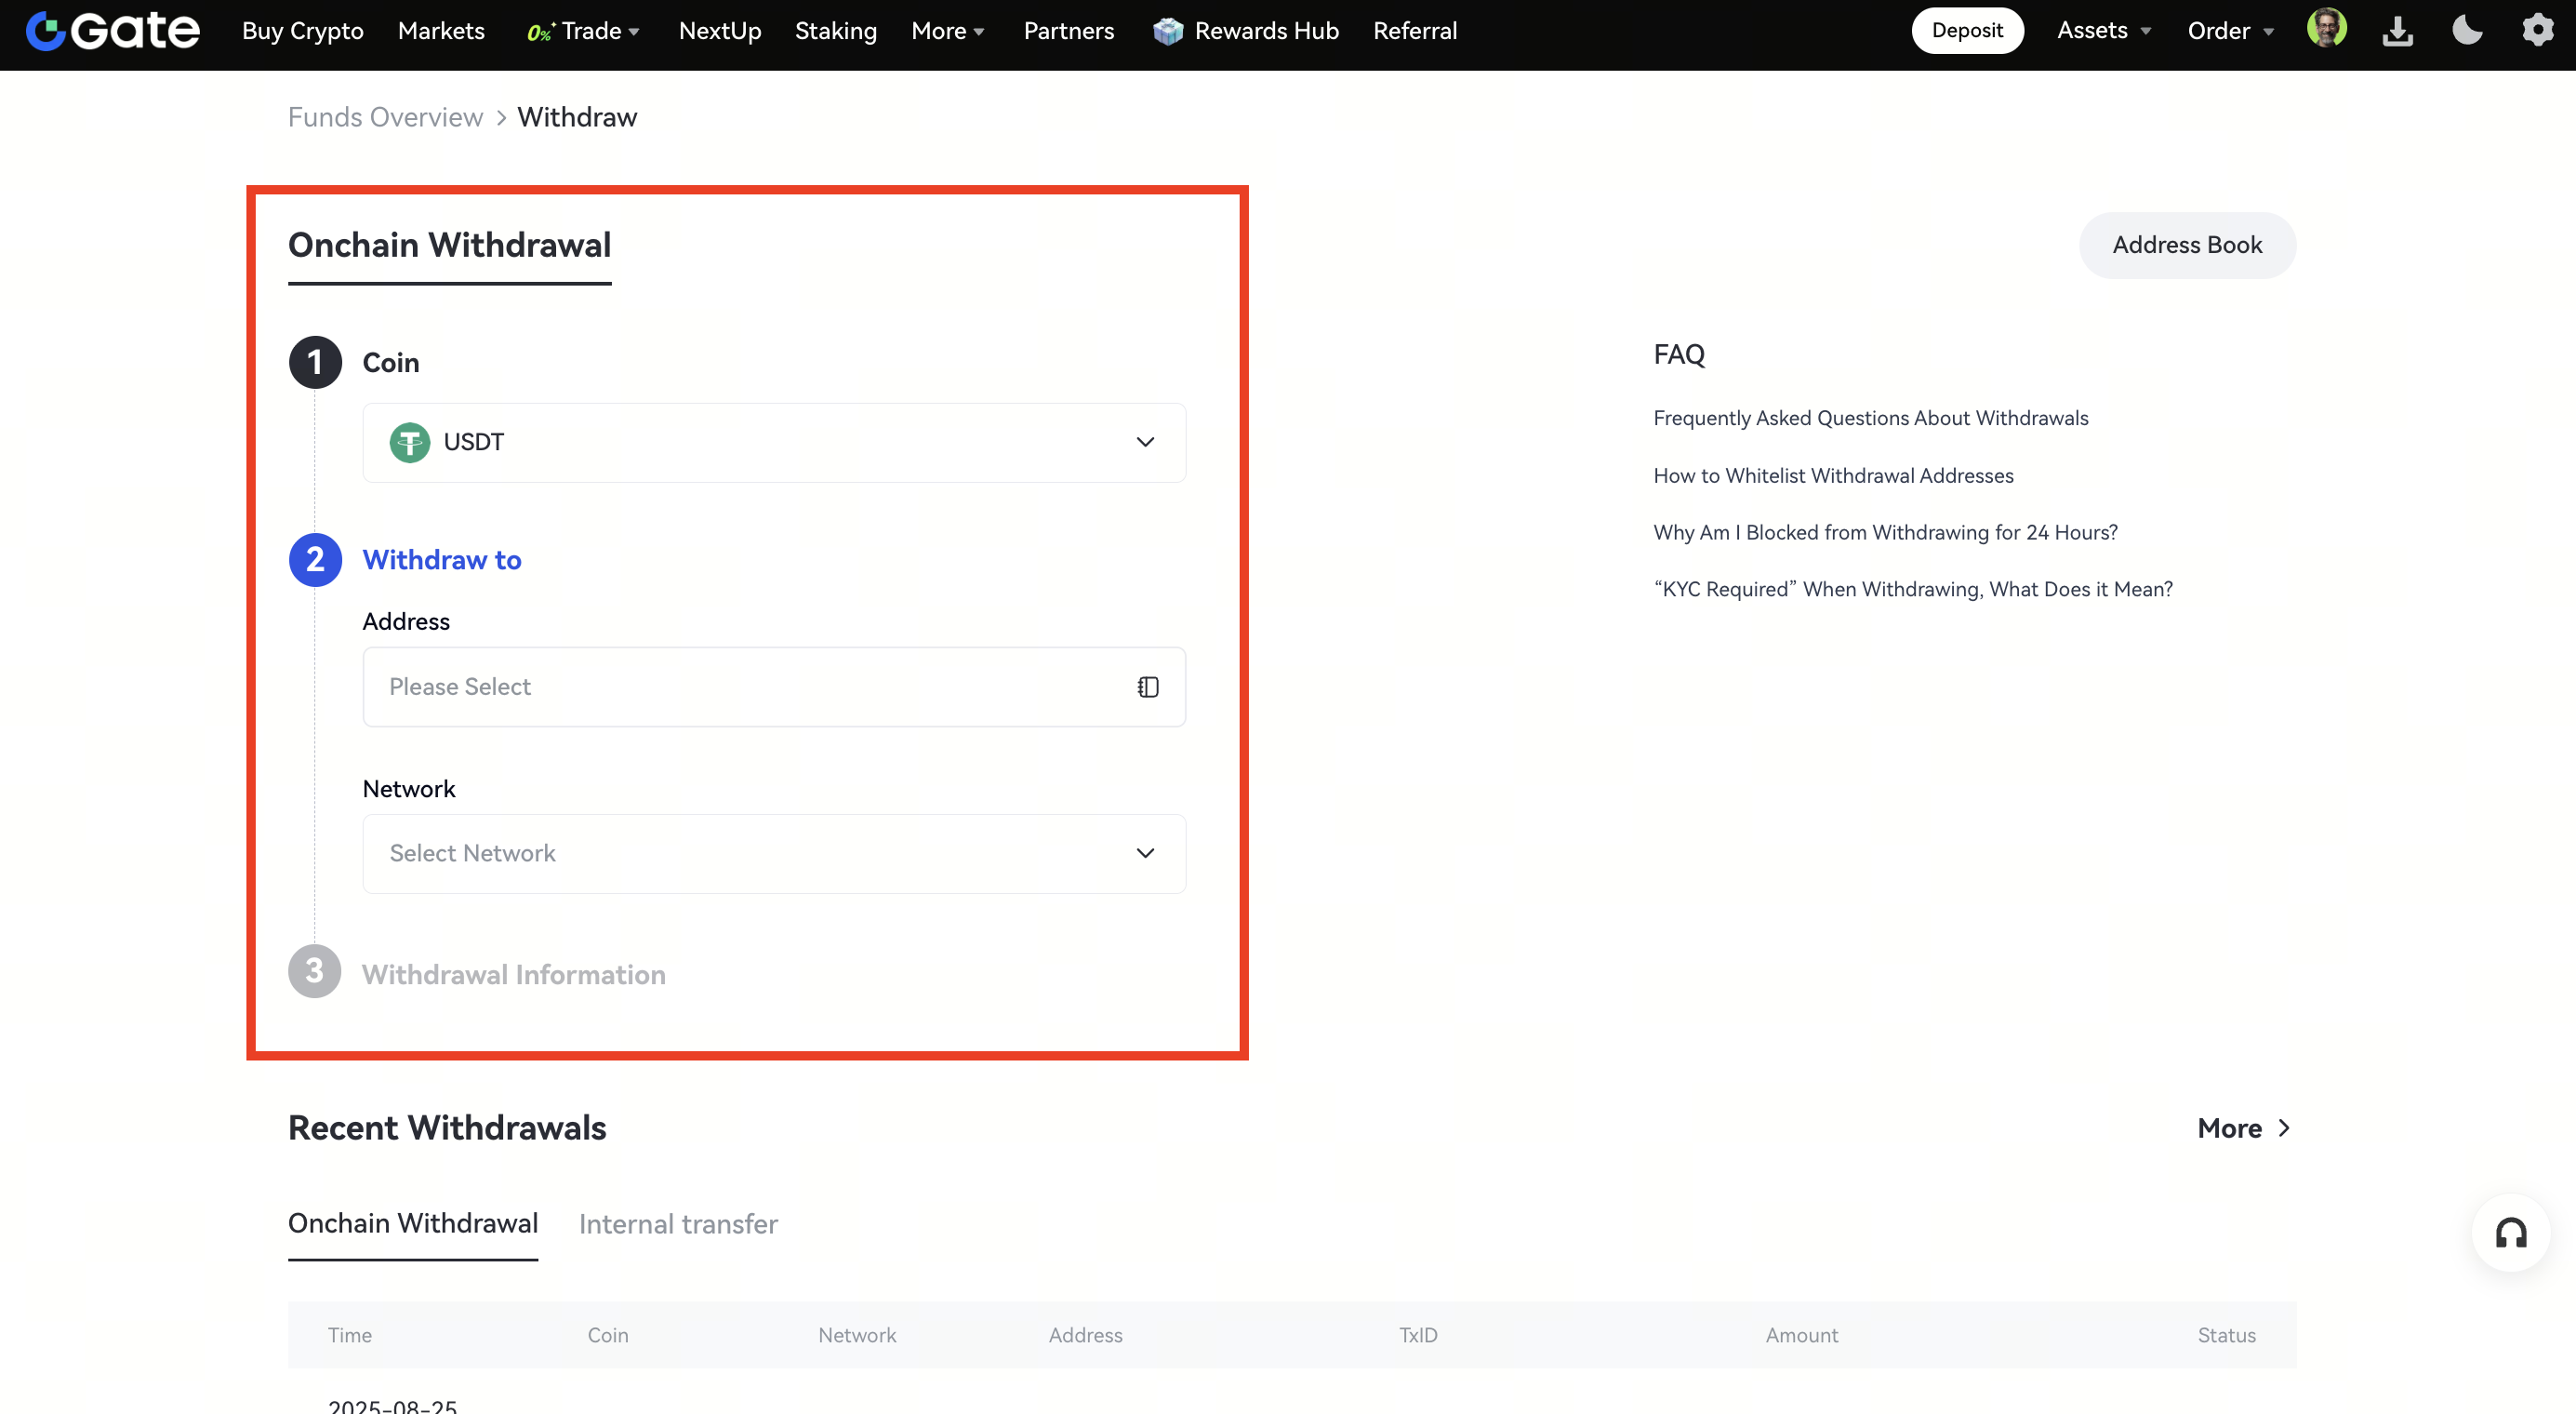Toggle dark mode moon icon
The image size is (2576, 1414).
pos(2466,30)
